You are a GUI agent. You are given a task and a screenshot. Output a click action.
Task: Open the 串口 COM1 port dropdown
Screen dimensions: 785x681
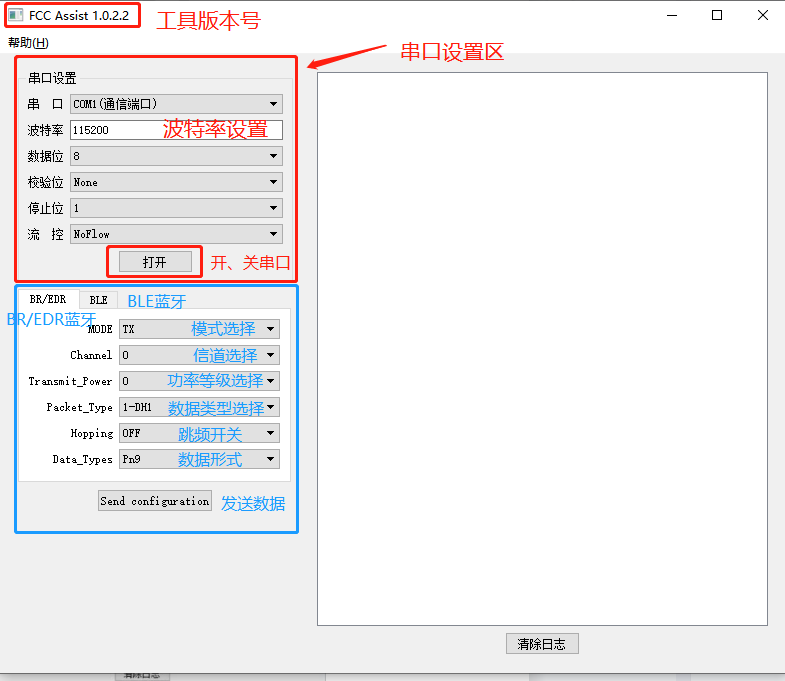coord(176,104)
